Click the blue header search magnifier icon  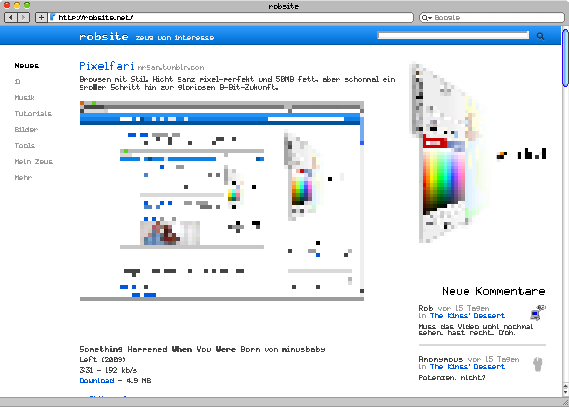540,36
